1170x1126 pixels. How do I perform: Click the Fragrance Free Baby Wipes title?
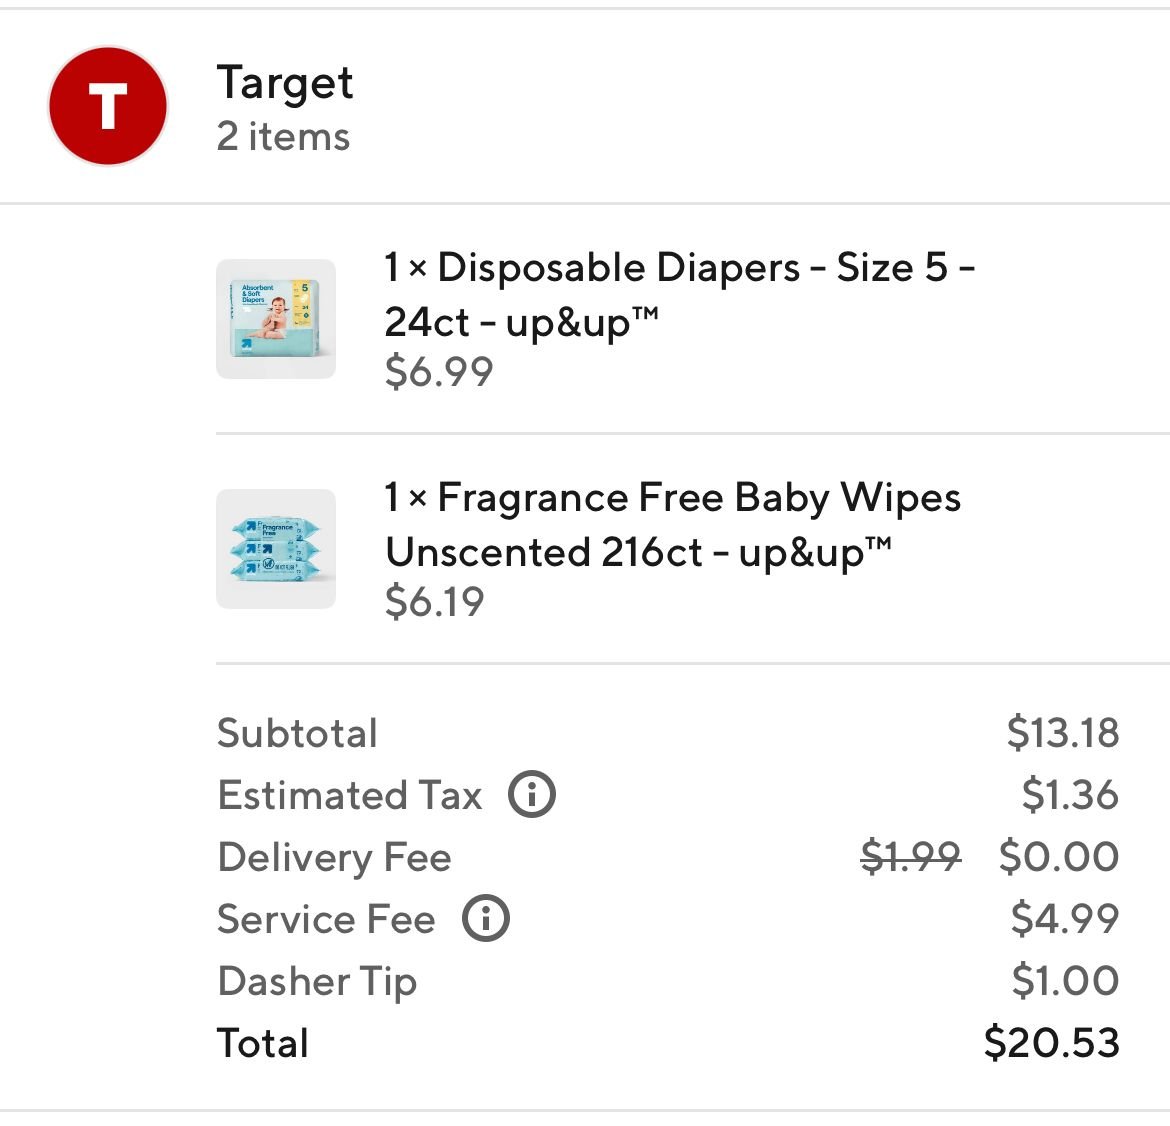[x=673, y=524]
